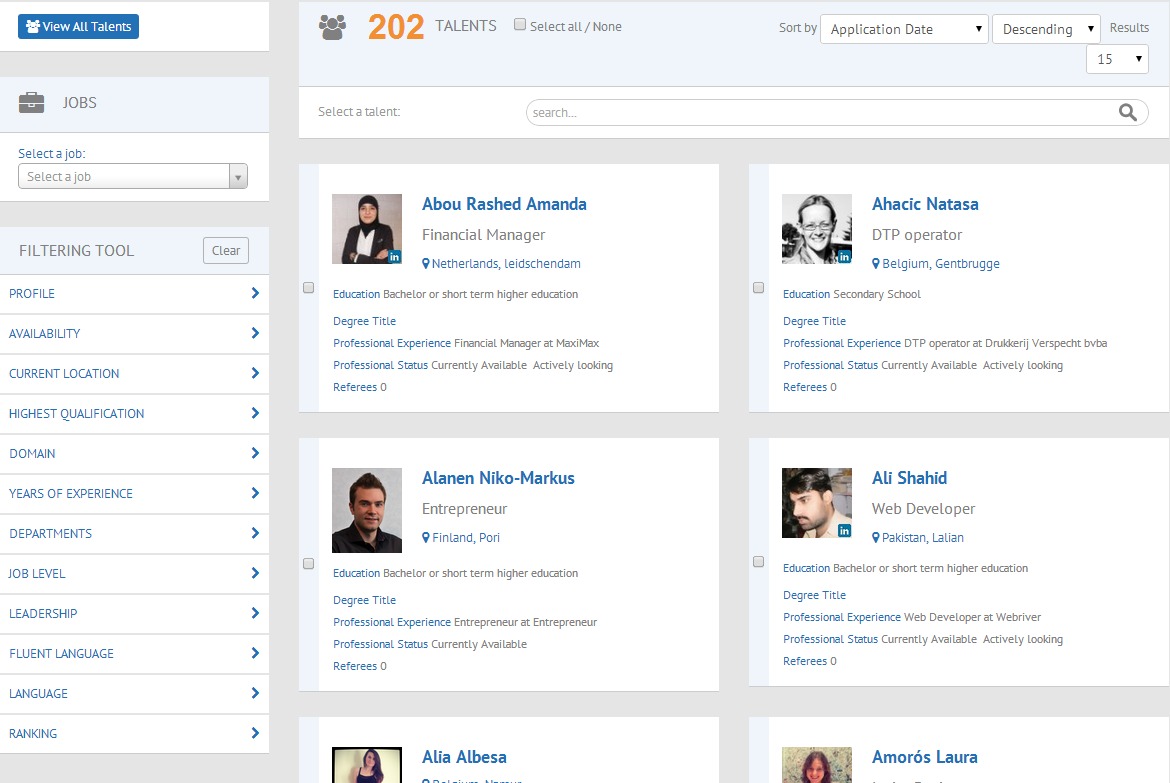Toggle the Select all / None checkbox
This screenshot has height=783, width=1170.
tap(520, 25)
